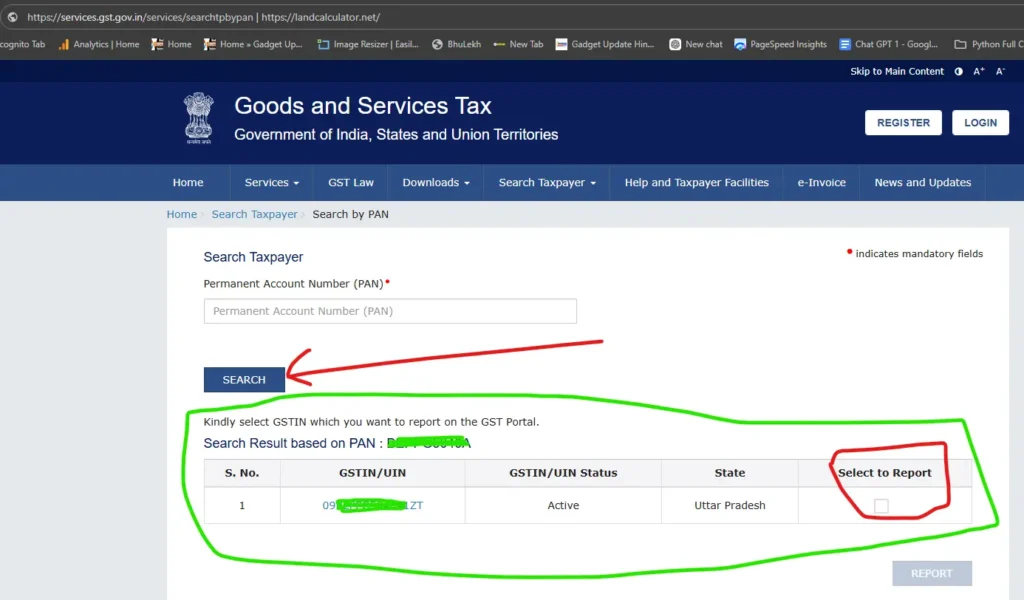Open the Home bookmark
The height and width of the screenshot is (600, 1024).
tap(171, 44)
